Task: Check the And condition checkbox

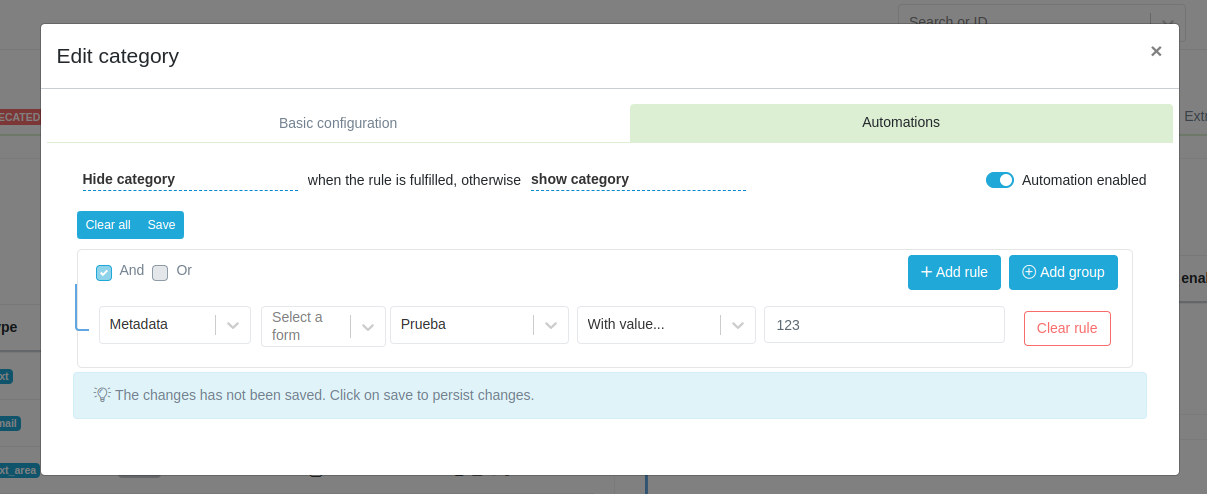Action: (x=104, y=273)
